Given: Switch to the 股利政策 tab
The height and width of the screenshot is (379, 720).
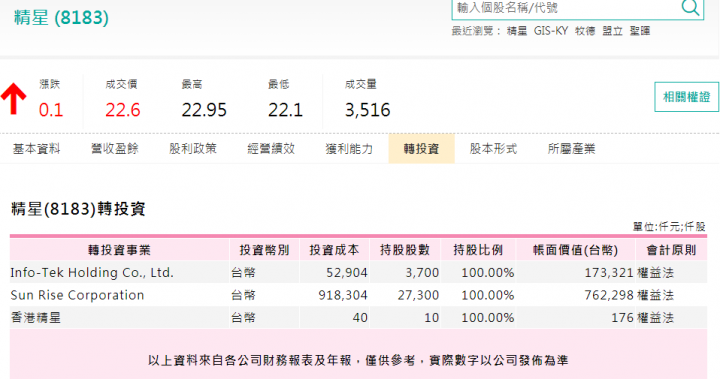Looking at the screenshot, I should tap(192, 148).
